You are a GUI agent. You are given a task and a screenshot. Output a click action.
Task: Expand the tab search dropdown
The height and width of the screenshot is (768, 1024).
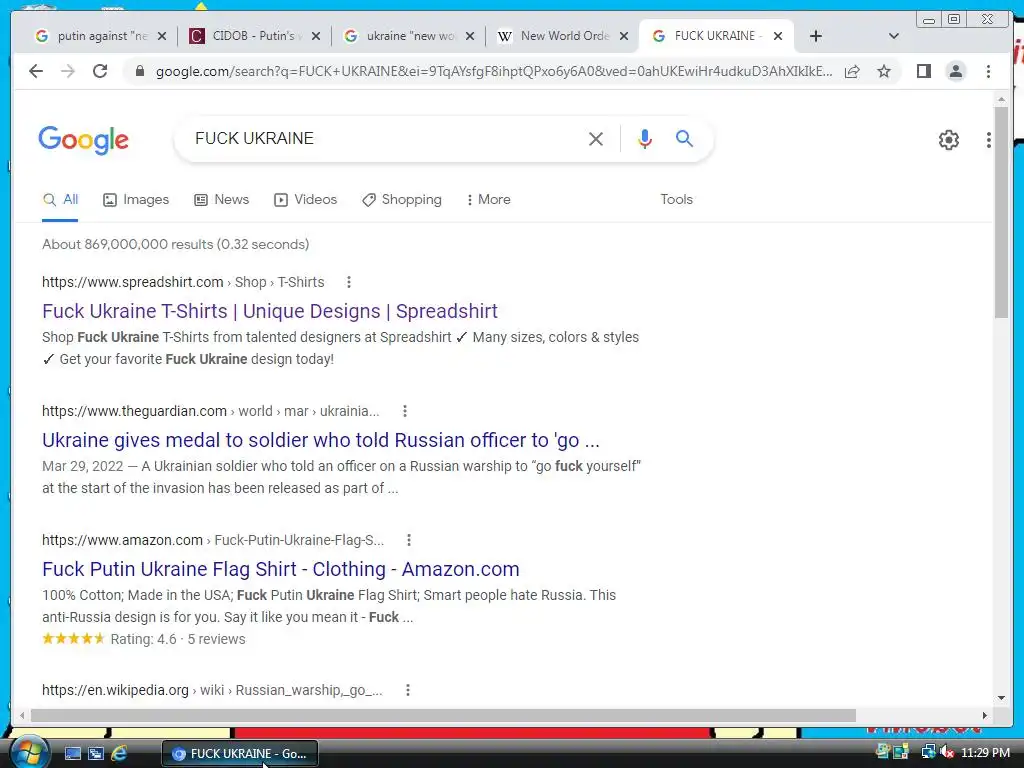click(894, 36)
